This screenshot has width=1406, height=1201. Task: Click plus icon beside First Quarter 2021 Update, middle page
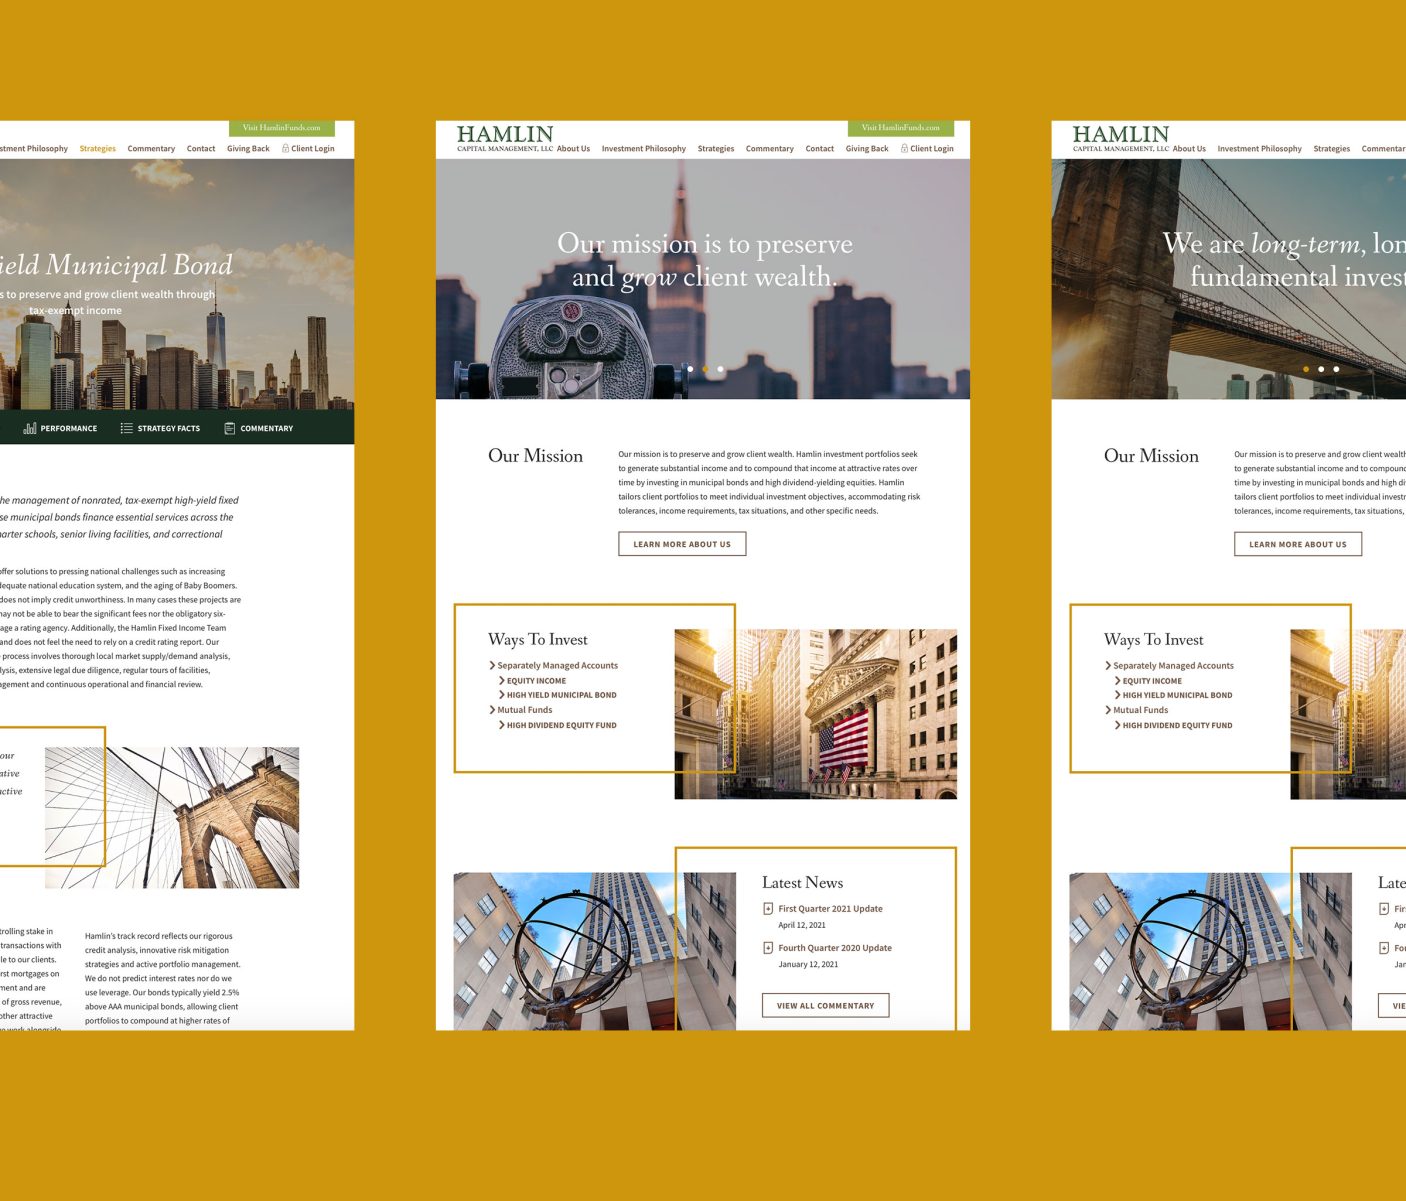[768, 909]
